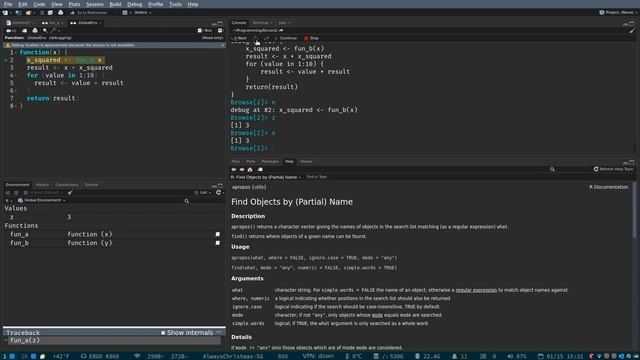This screenshot has width=640, height=360.
Task: Click the Help home icon
Action: tap(250, 169)
